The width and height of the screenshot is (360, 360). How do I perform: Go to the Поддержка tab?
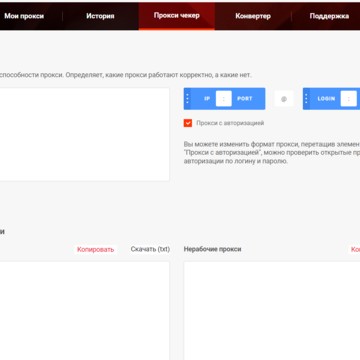tap(329, 16)
